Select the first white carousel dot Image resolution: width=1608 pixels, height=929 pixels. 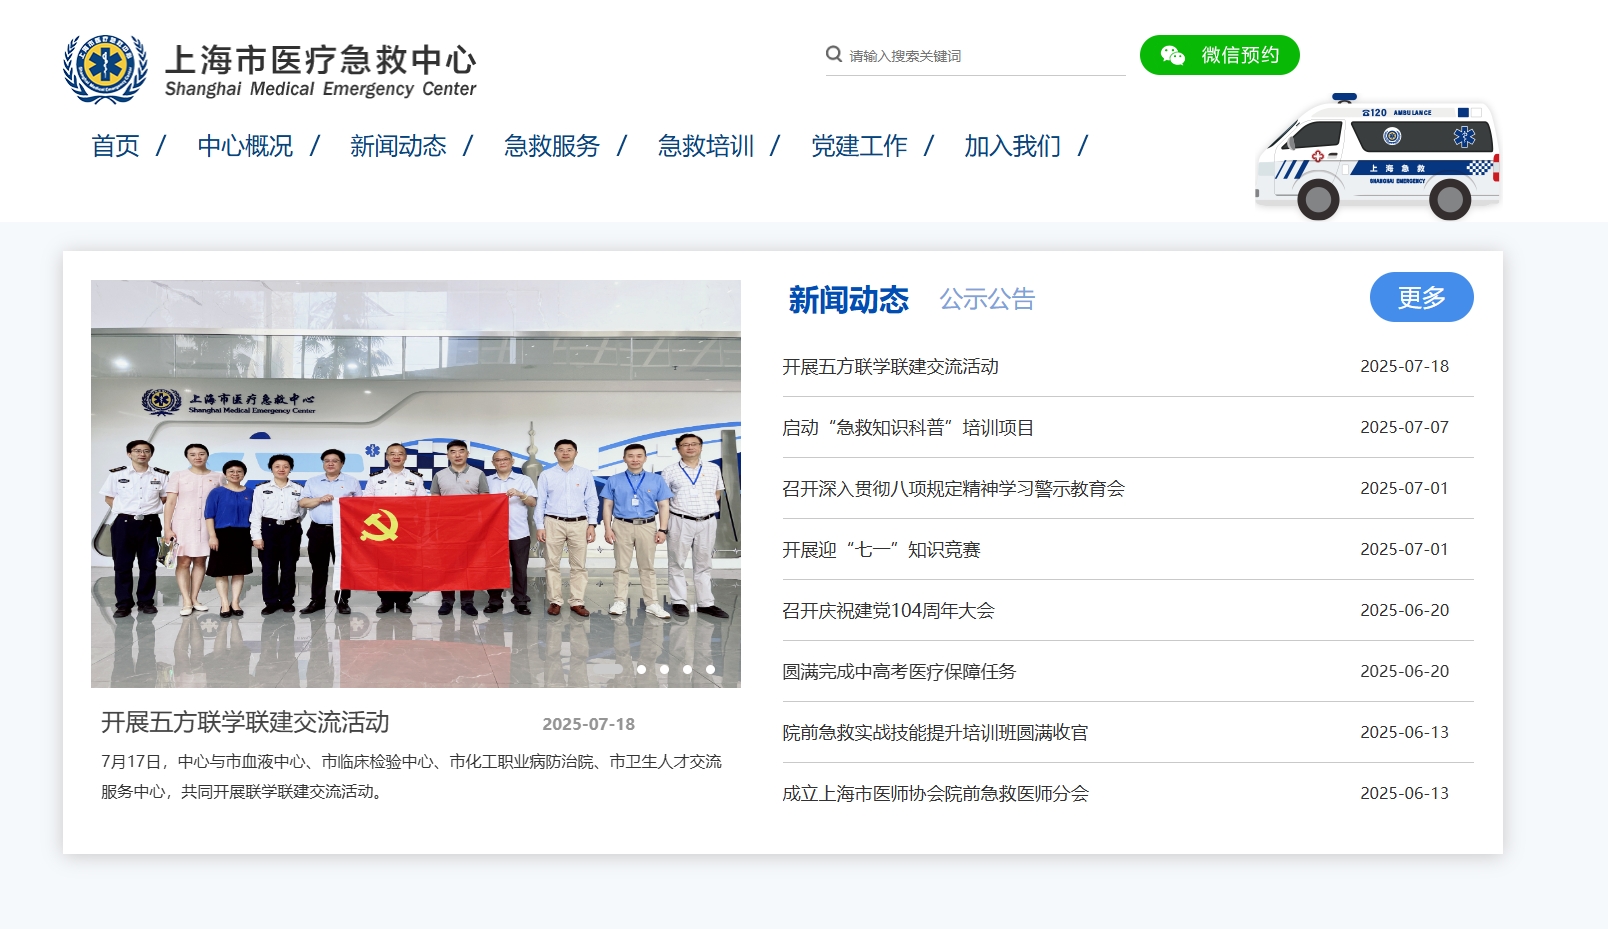641,669
